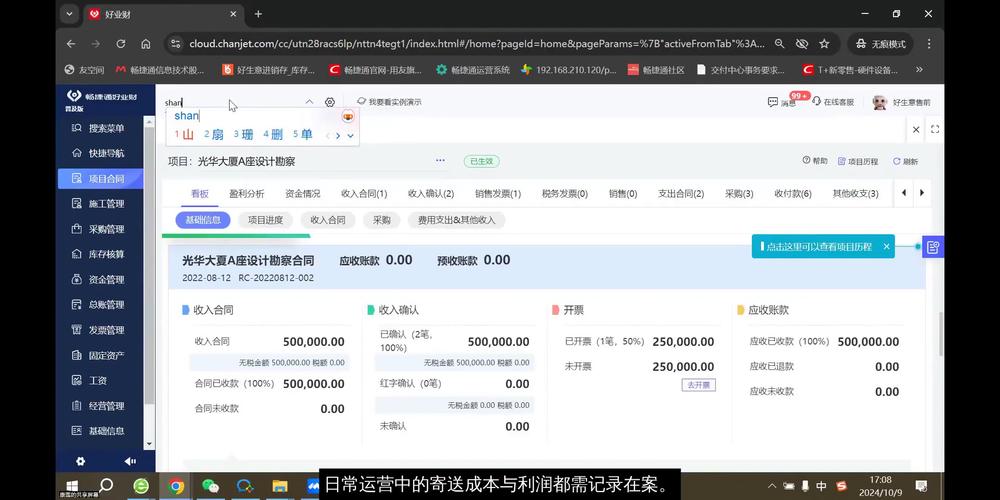Open 固定资产 module

pos(99,355)
